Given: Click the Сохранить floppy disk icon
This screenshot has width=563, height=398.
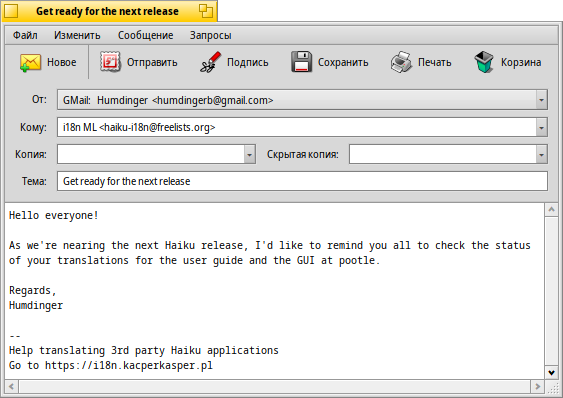Looking at the screenshot, I should (301, 62).
